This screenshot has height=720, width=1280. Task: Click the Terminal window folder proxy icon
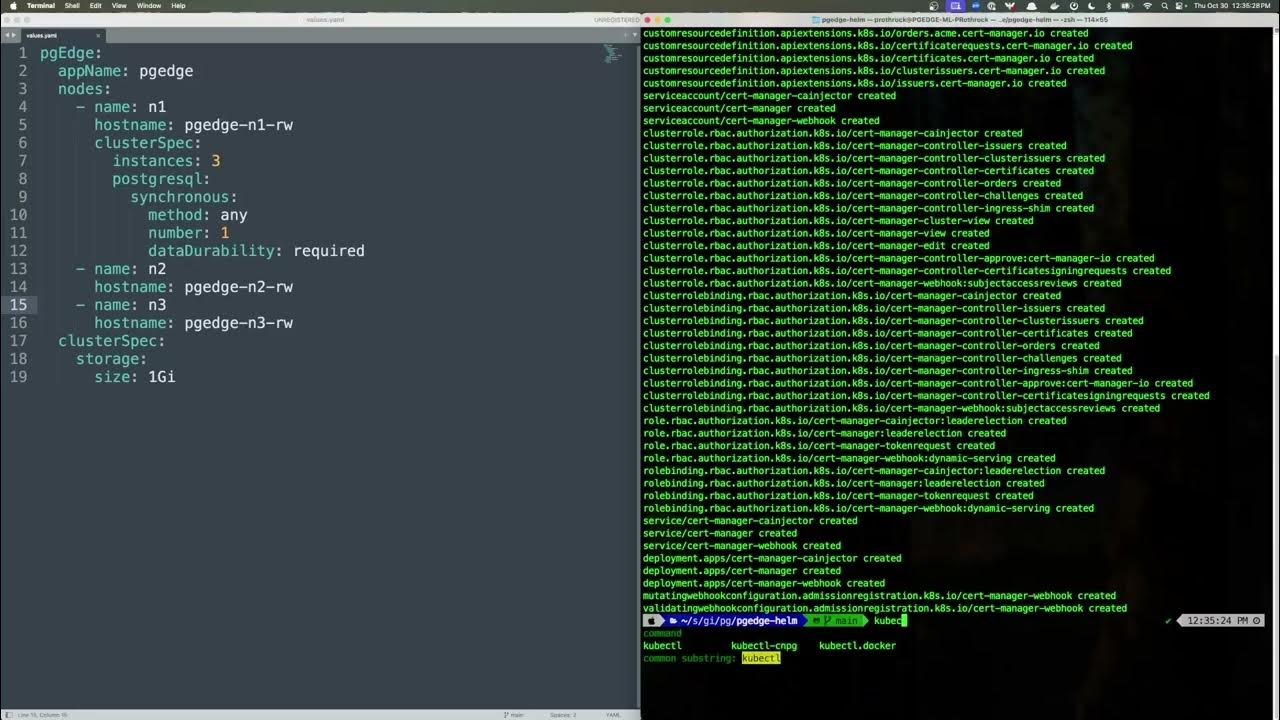816,20
